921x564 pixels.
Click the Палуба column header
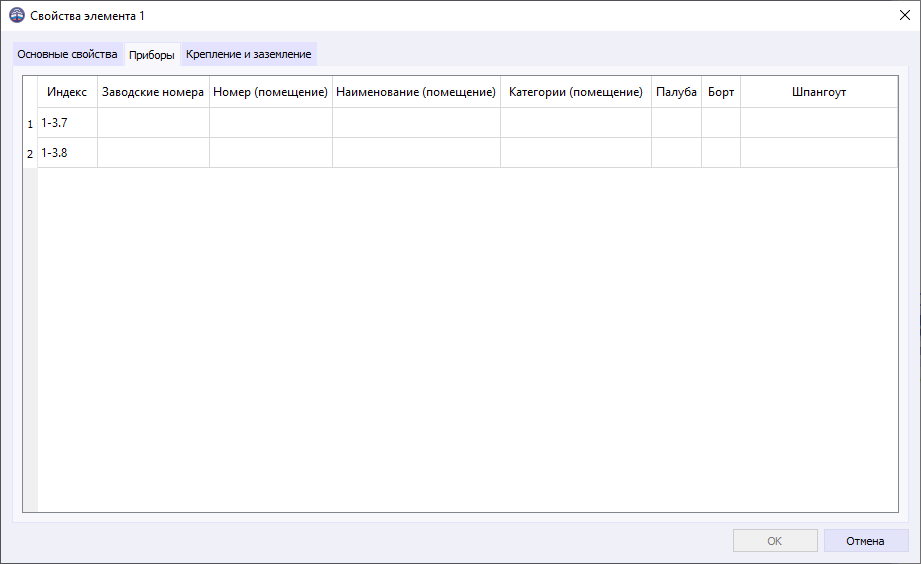676,92
